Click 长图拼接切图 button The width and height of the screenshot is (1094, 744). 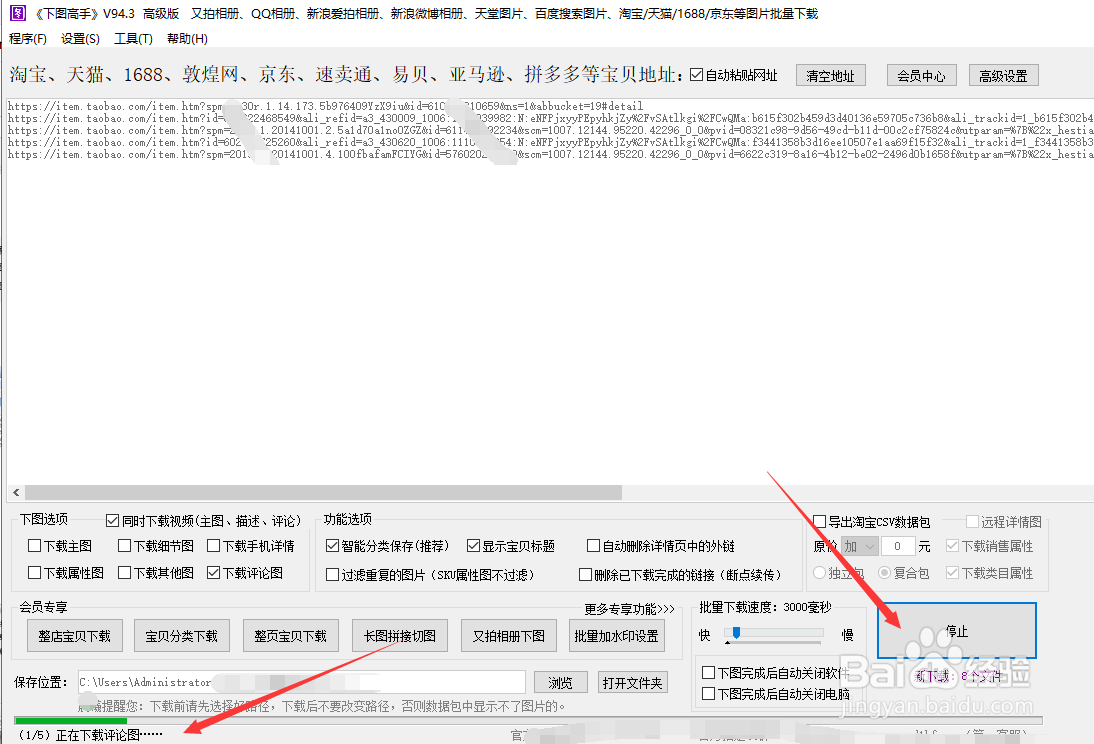(x=400, y=636)
